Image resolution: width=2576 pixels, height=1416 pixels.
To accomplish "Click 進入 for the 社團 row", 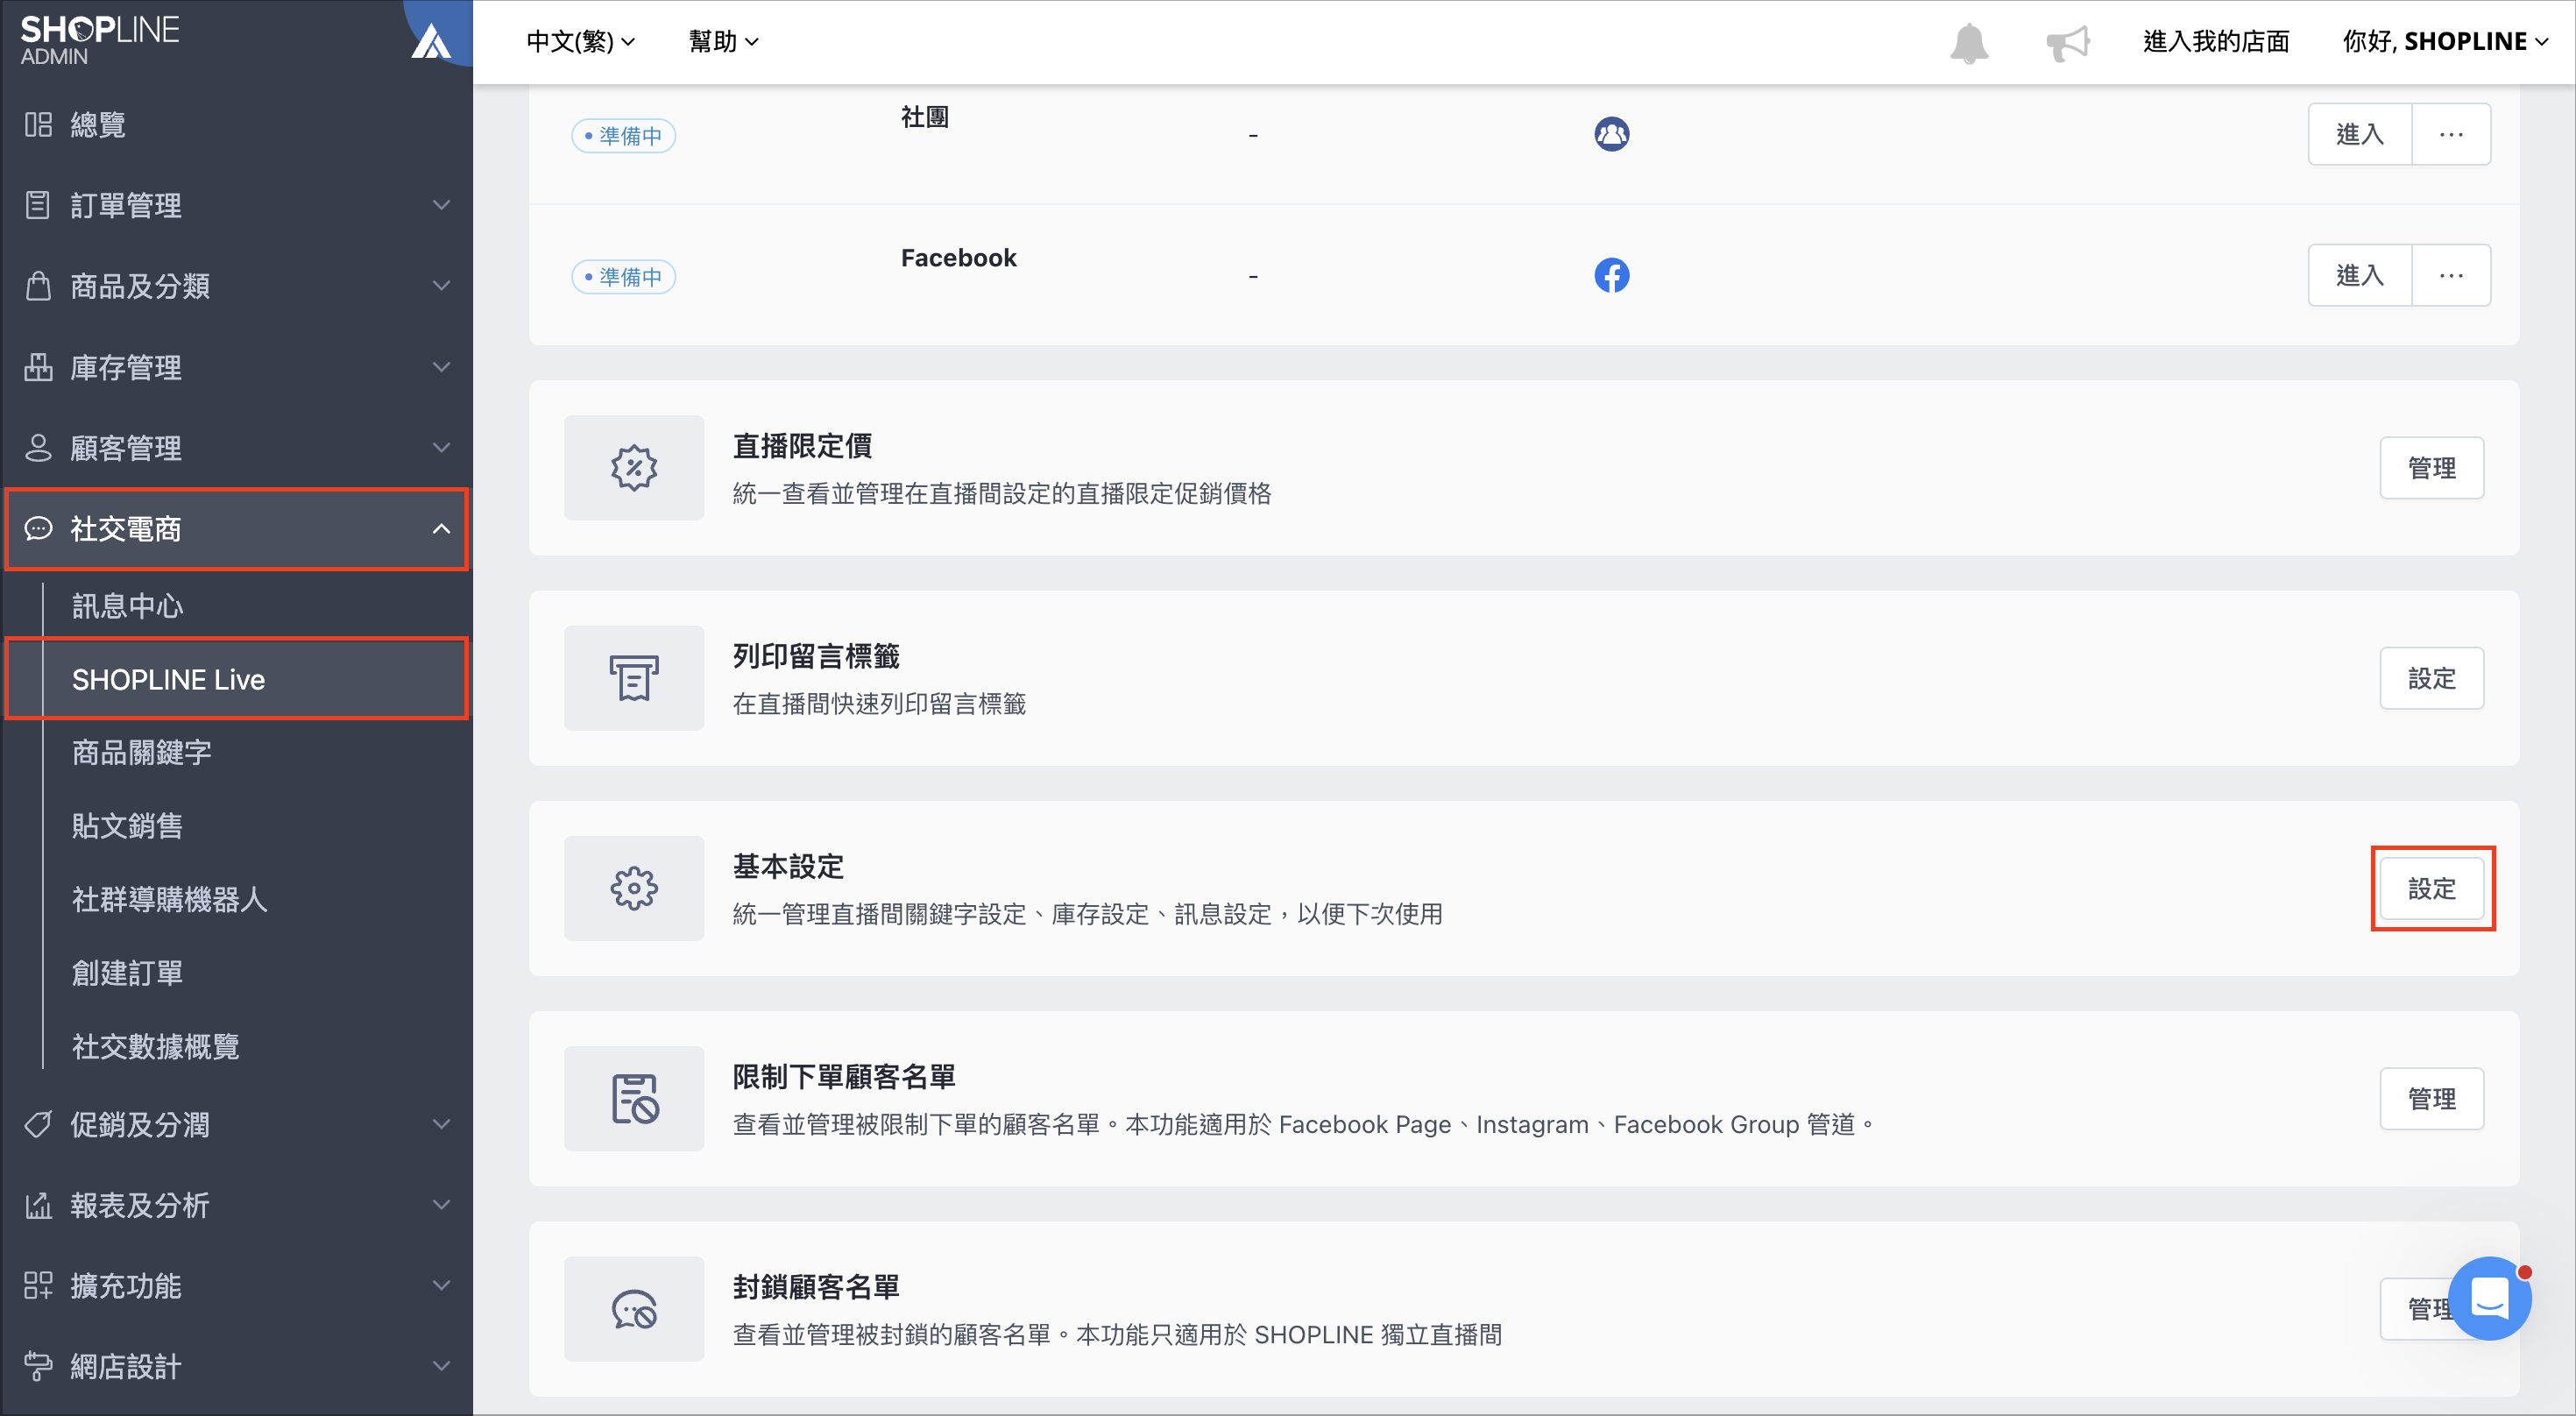I will click(2359, 134).
